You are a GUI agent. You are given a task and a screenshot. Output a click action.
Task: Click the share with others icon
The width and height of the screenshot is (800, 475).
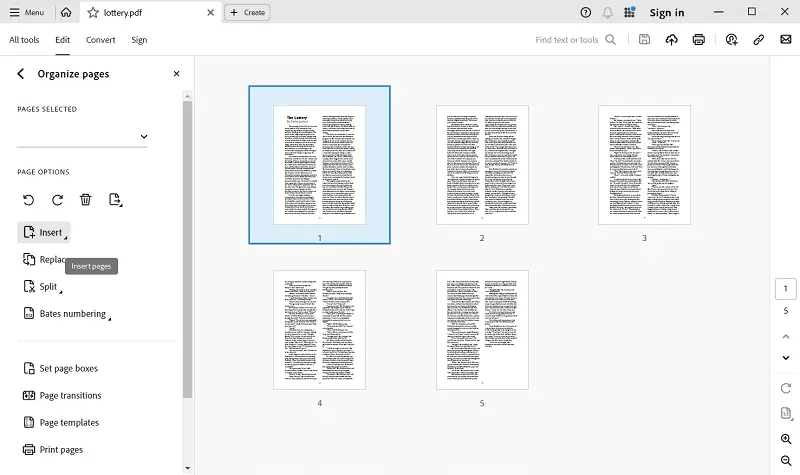(731, 40)
